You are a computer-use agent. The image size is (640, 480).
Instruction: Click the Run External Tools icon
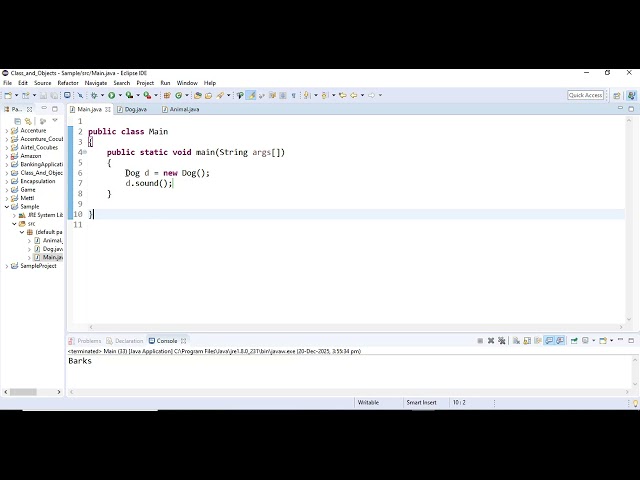tap(147, 96)
